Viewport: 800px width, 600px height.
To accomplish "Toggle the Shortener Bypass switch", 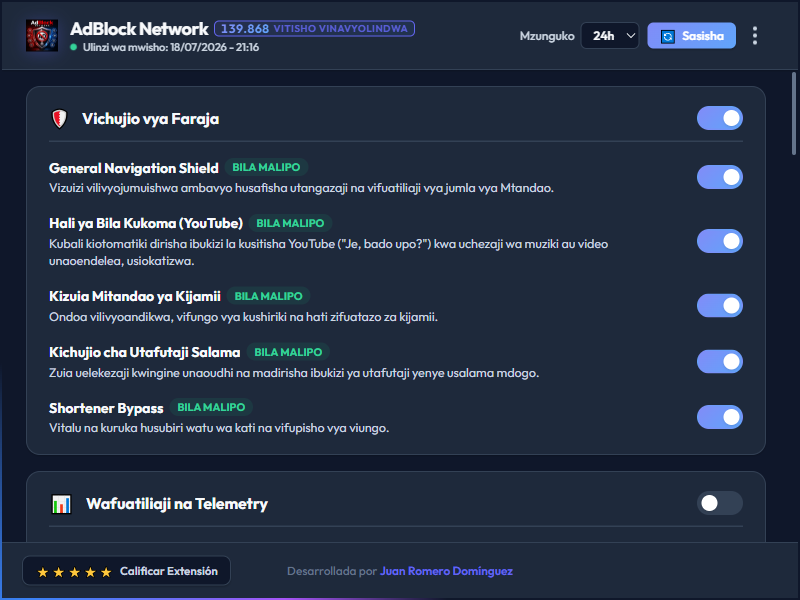I will (719, 417).
